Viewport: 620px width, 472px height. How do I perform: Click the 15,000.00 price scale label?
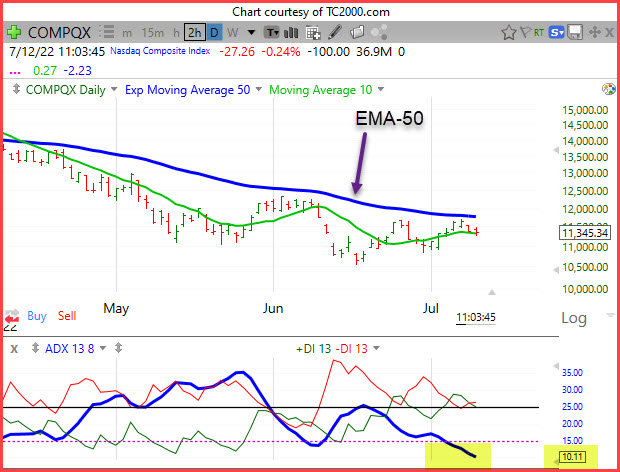tap(585, 110)
